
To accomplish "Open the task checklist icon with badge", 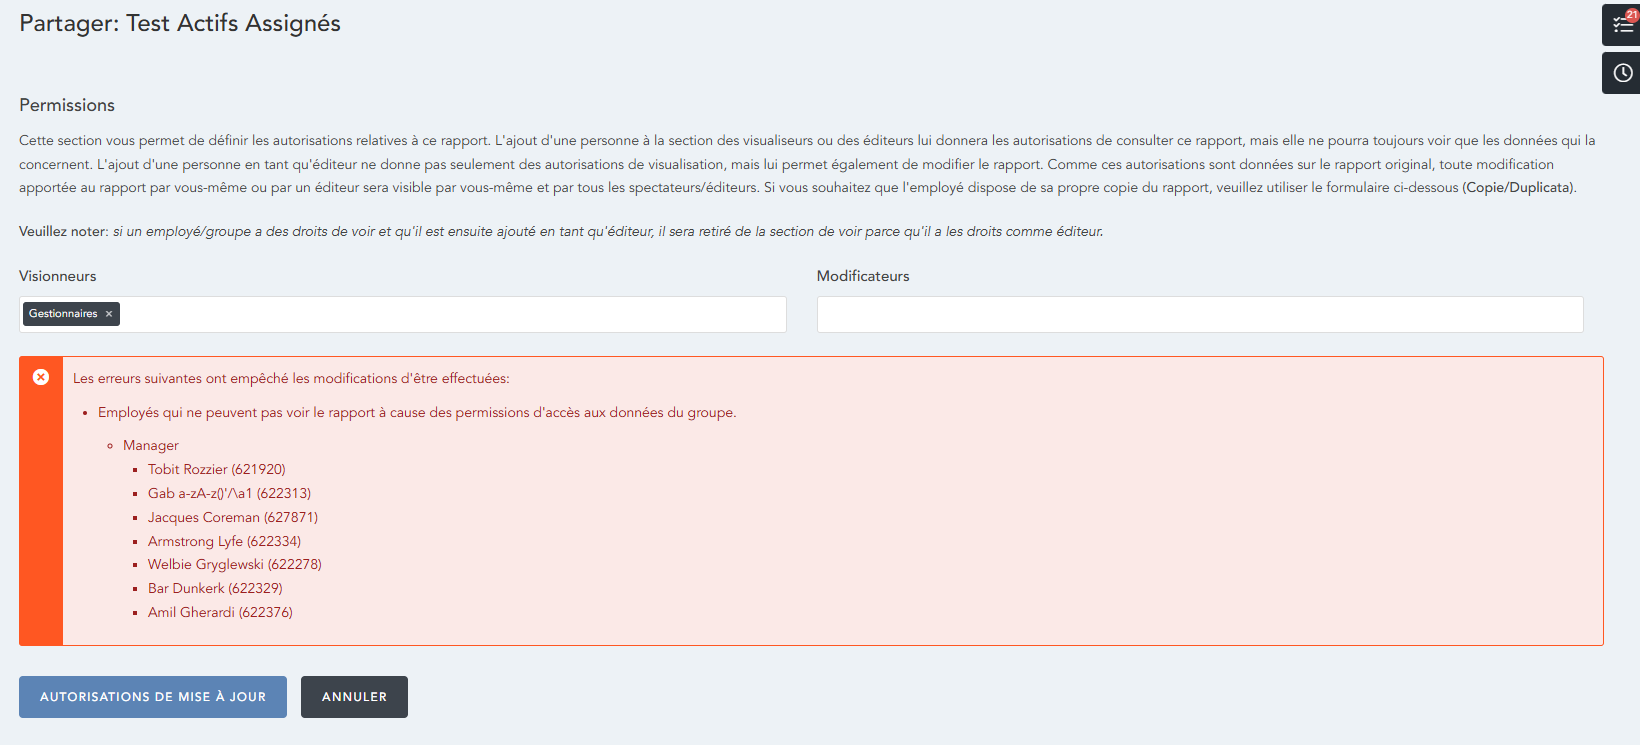I will (x=1622, y=25).
